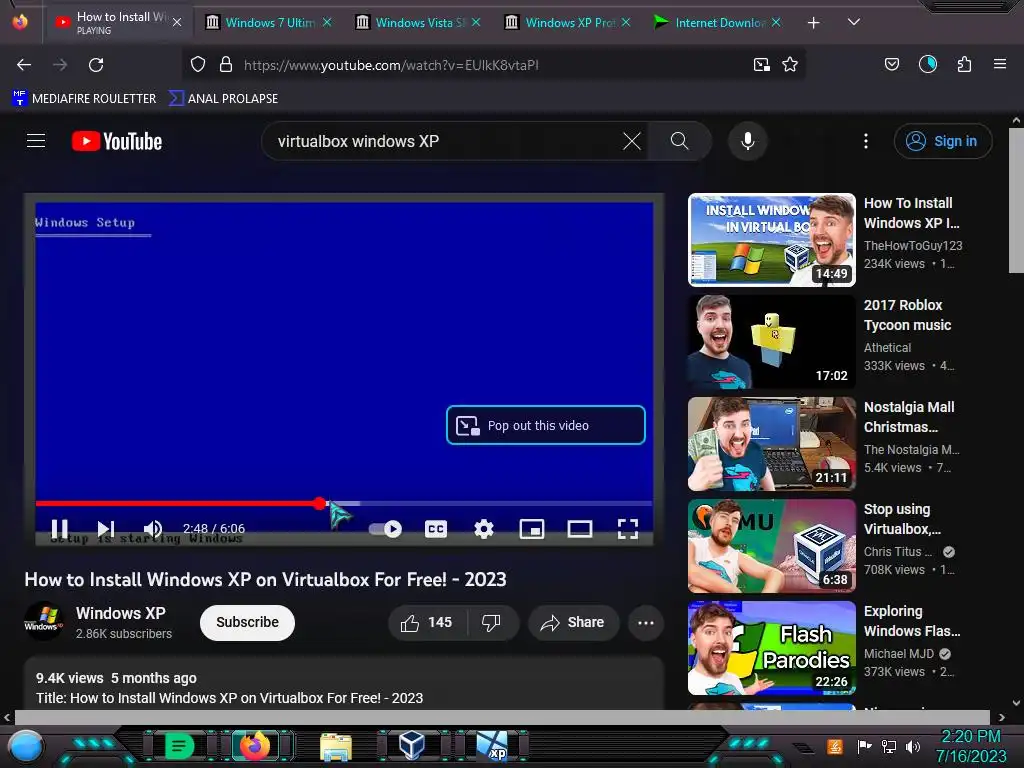Open the XP taskbar application icon

(x=492, y=746)
